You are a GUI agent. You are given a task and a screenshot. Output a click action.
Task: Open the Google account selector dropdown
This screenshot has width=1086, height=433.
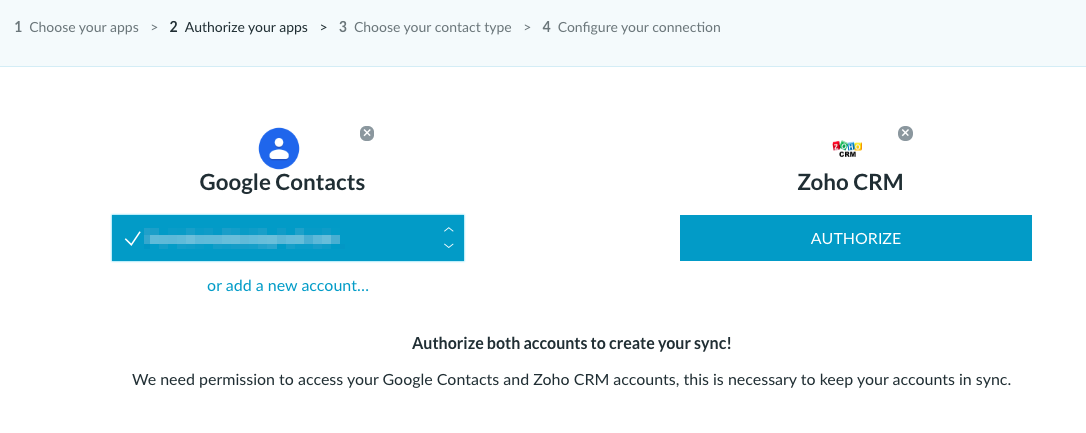(287, 238)
